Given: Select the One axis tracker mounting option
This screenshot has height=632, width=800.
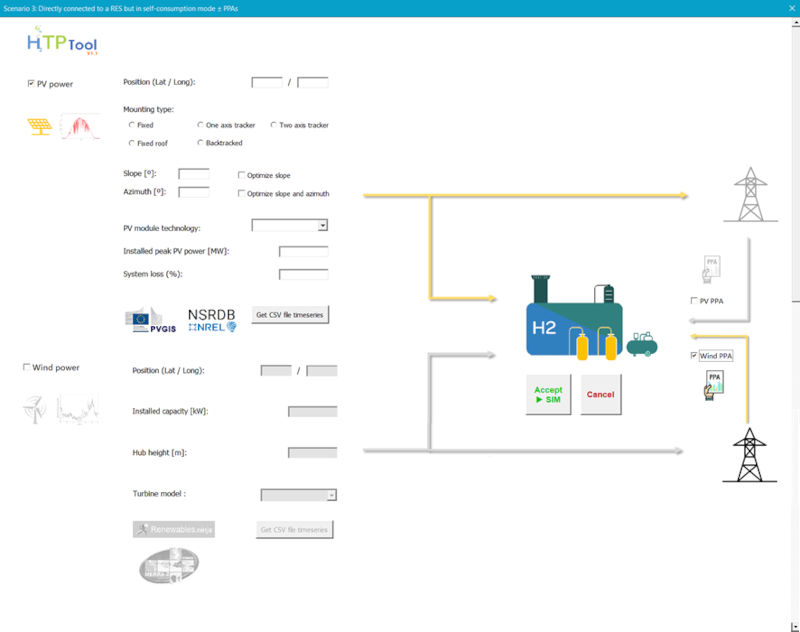Looking at the screenshot, I should click(201, 125).
